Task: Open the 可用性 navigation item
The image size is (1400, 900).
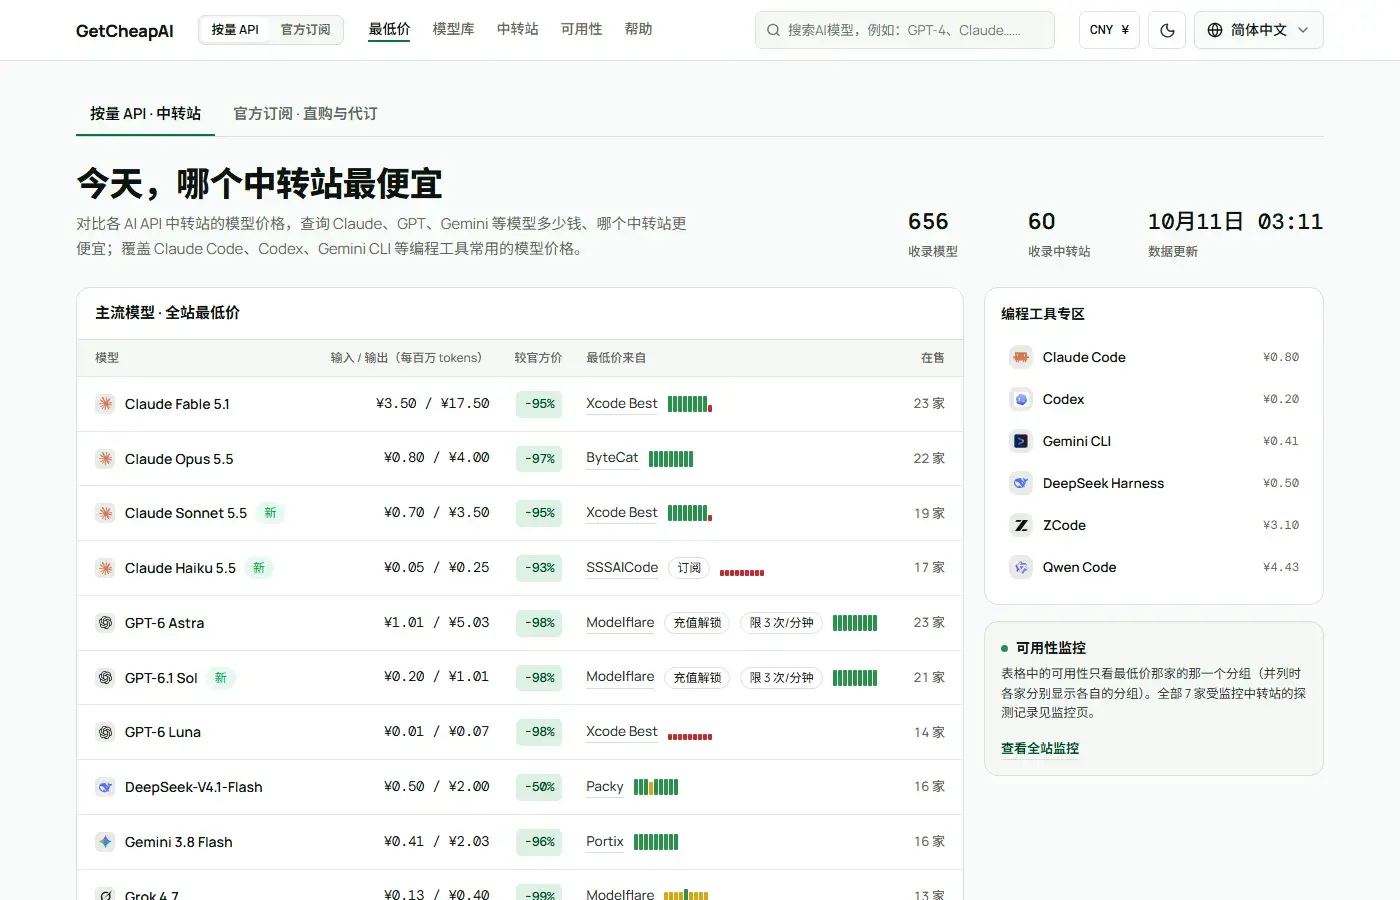Action: (x=581, y=30)
